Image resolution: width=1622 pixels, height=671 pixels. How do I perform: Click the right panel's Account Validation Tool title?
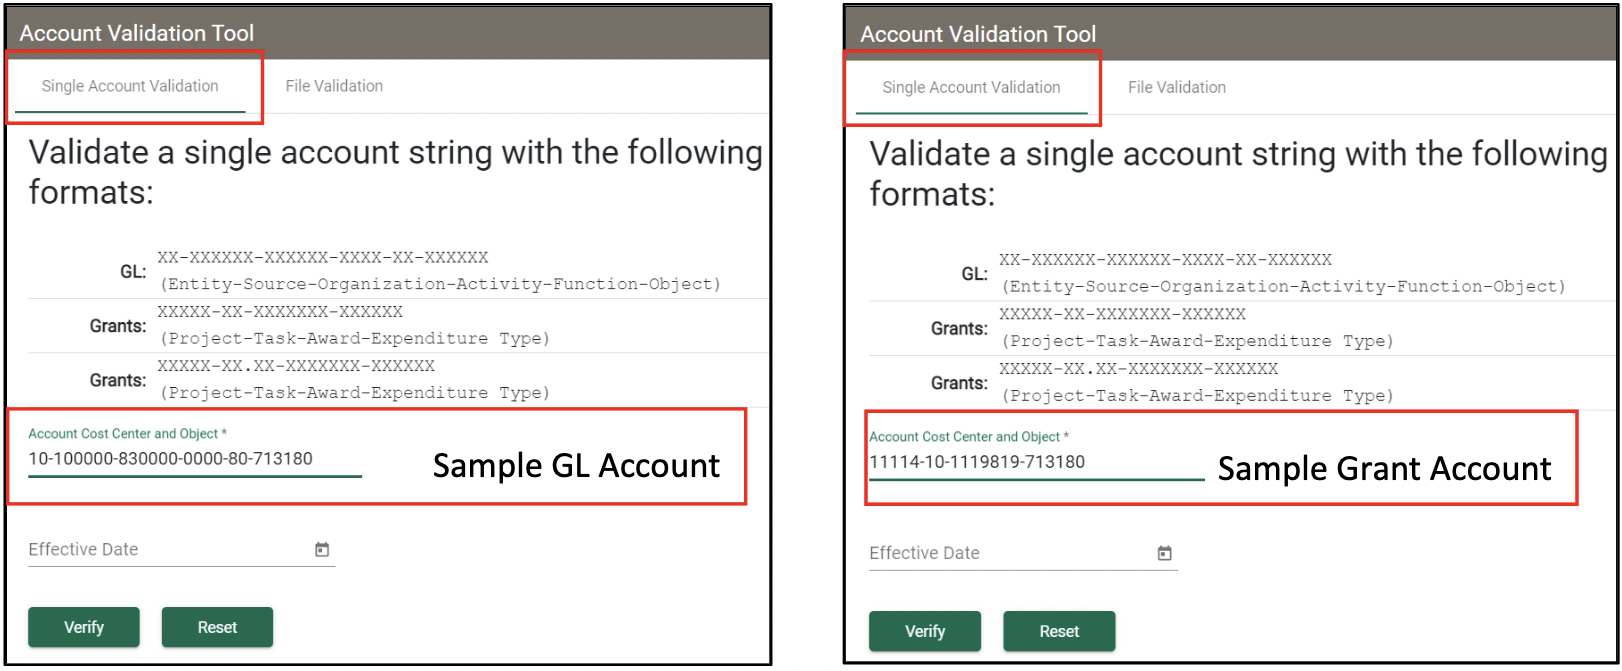point(978,34)
